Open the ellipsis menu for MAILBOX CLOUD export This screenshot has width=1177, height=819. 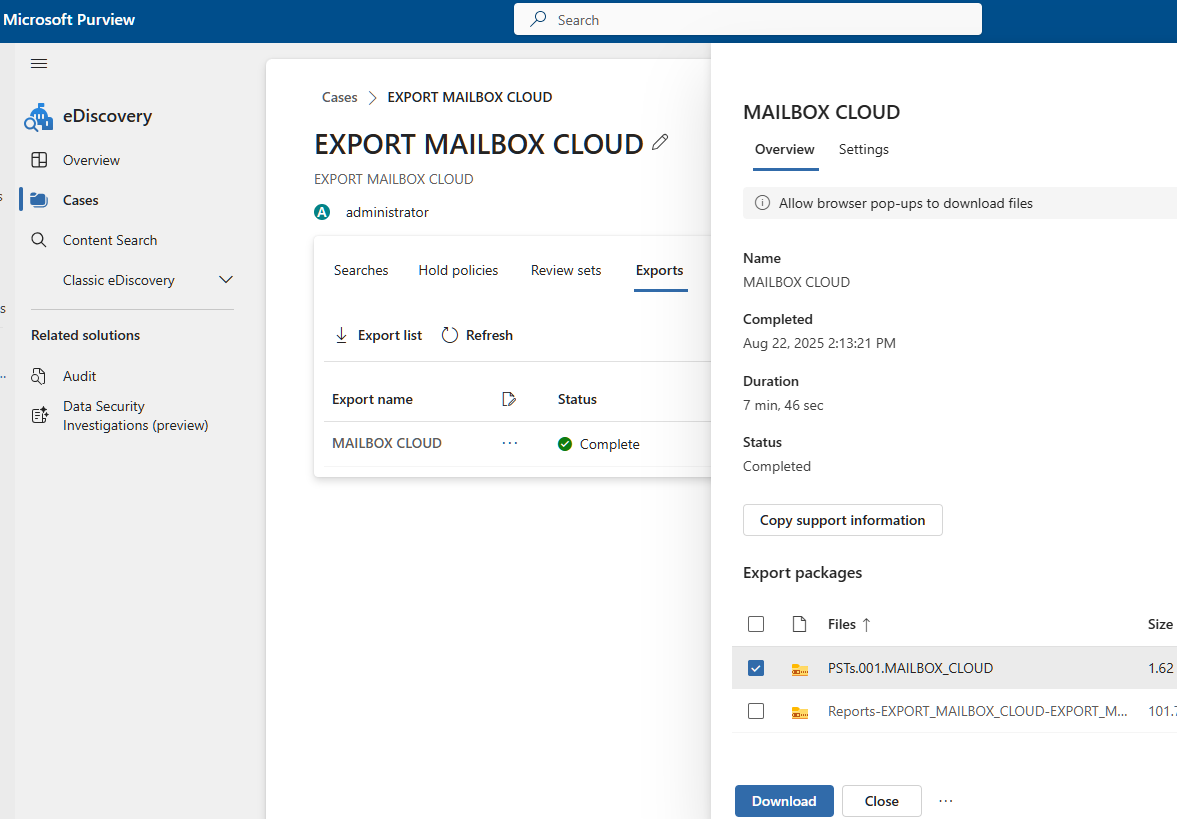pyautogui.click(x=510, y=443)
